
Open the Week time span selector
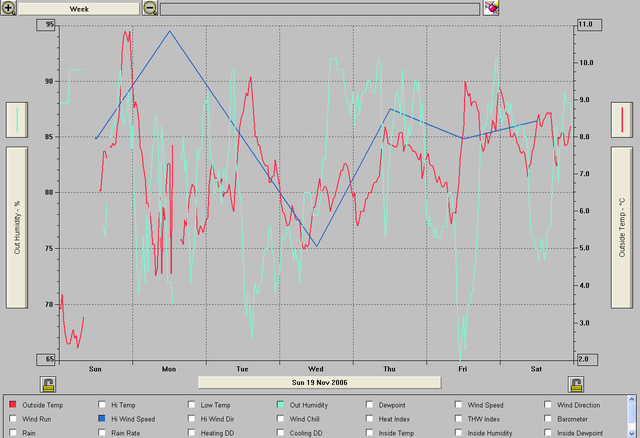point(78,8)
